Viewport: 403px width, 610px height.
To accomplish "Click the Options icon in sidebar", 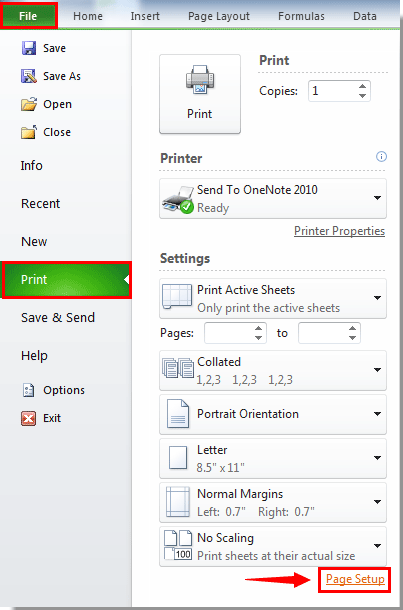I will 28,390.
